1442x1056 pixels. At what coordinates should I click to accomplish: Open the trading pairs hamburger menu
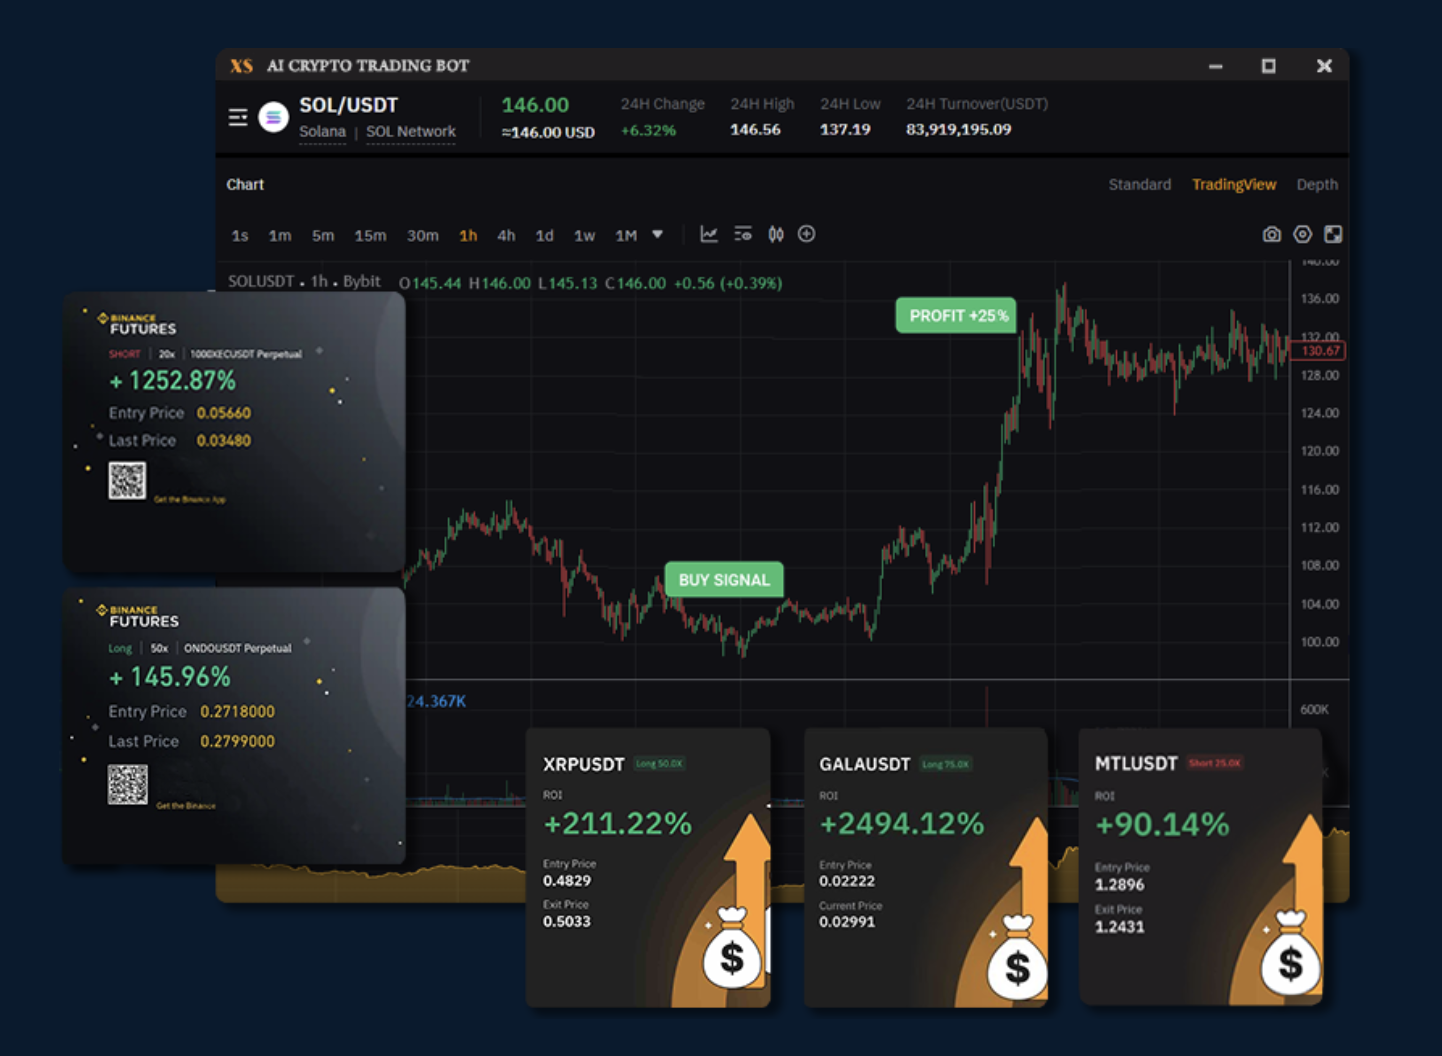[x=238, y=117]
